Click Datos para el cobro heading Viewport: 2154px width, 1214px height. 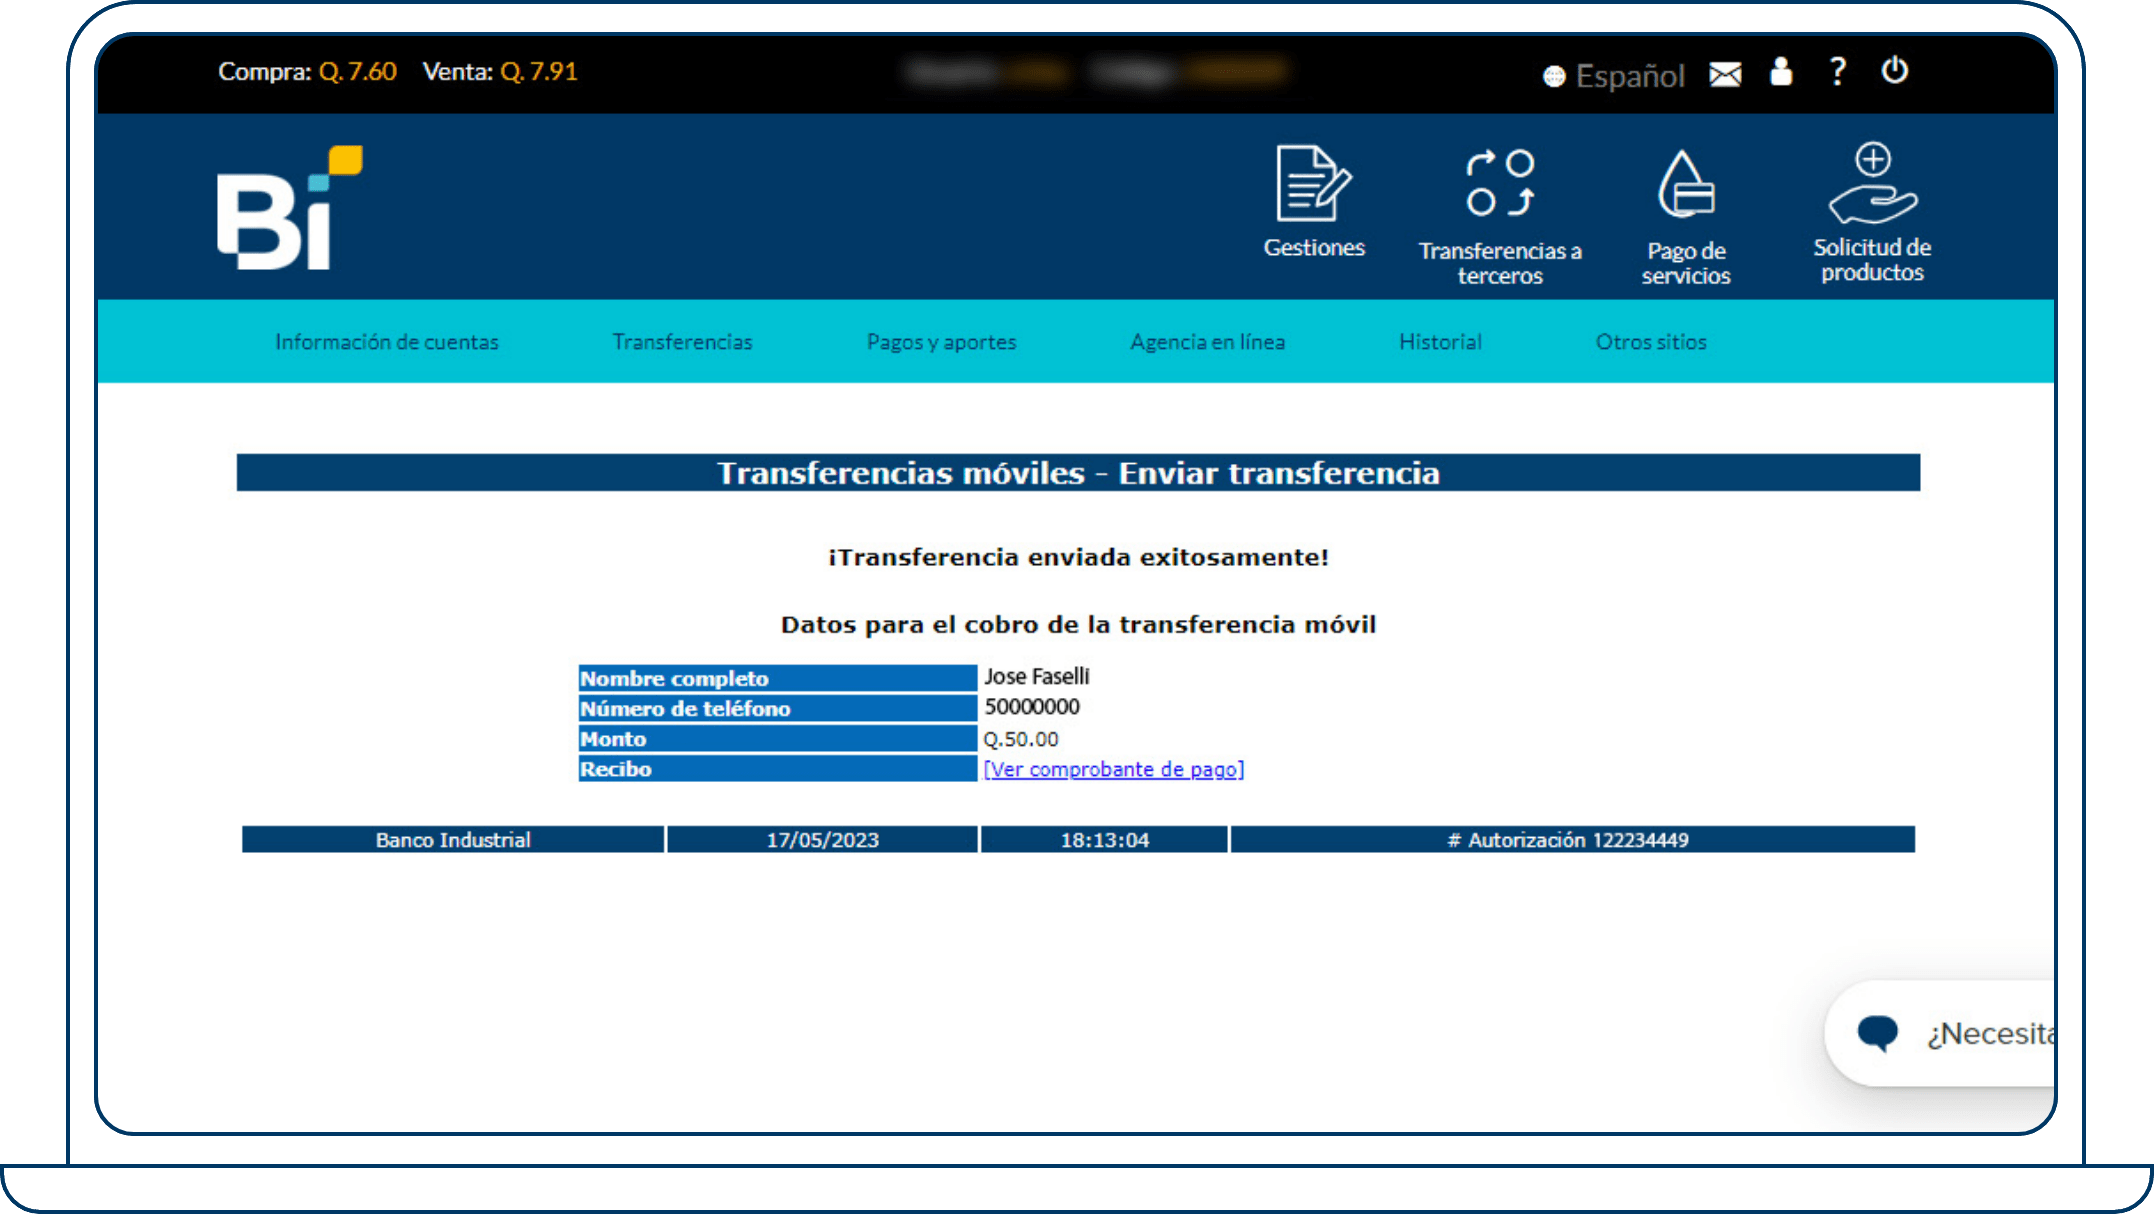click(1078, 625)
